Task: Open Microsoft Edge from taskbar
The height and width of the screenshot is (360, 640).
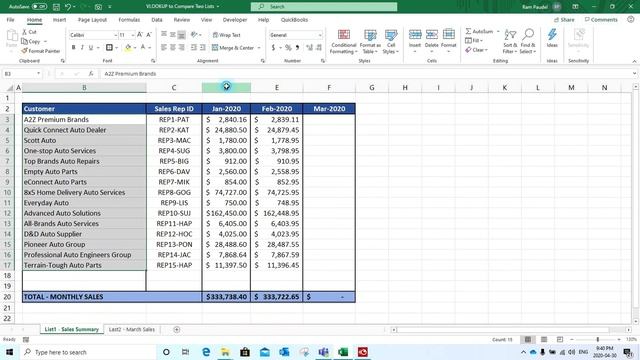Action: click(206, 352)
